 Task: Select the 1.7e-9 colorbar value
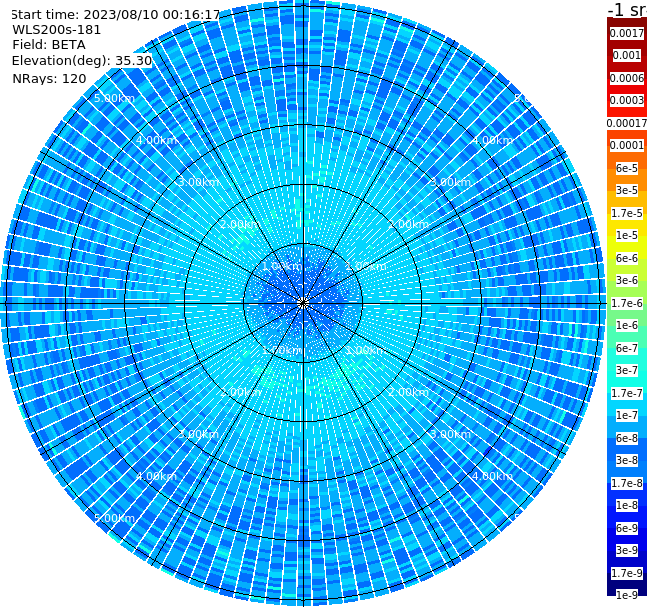(627, 573)
